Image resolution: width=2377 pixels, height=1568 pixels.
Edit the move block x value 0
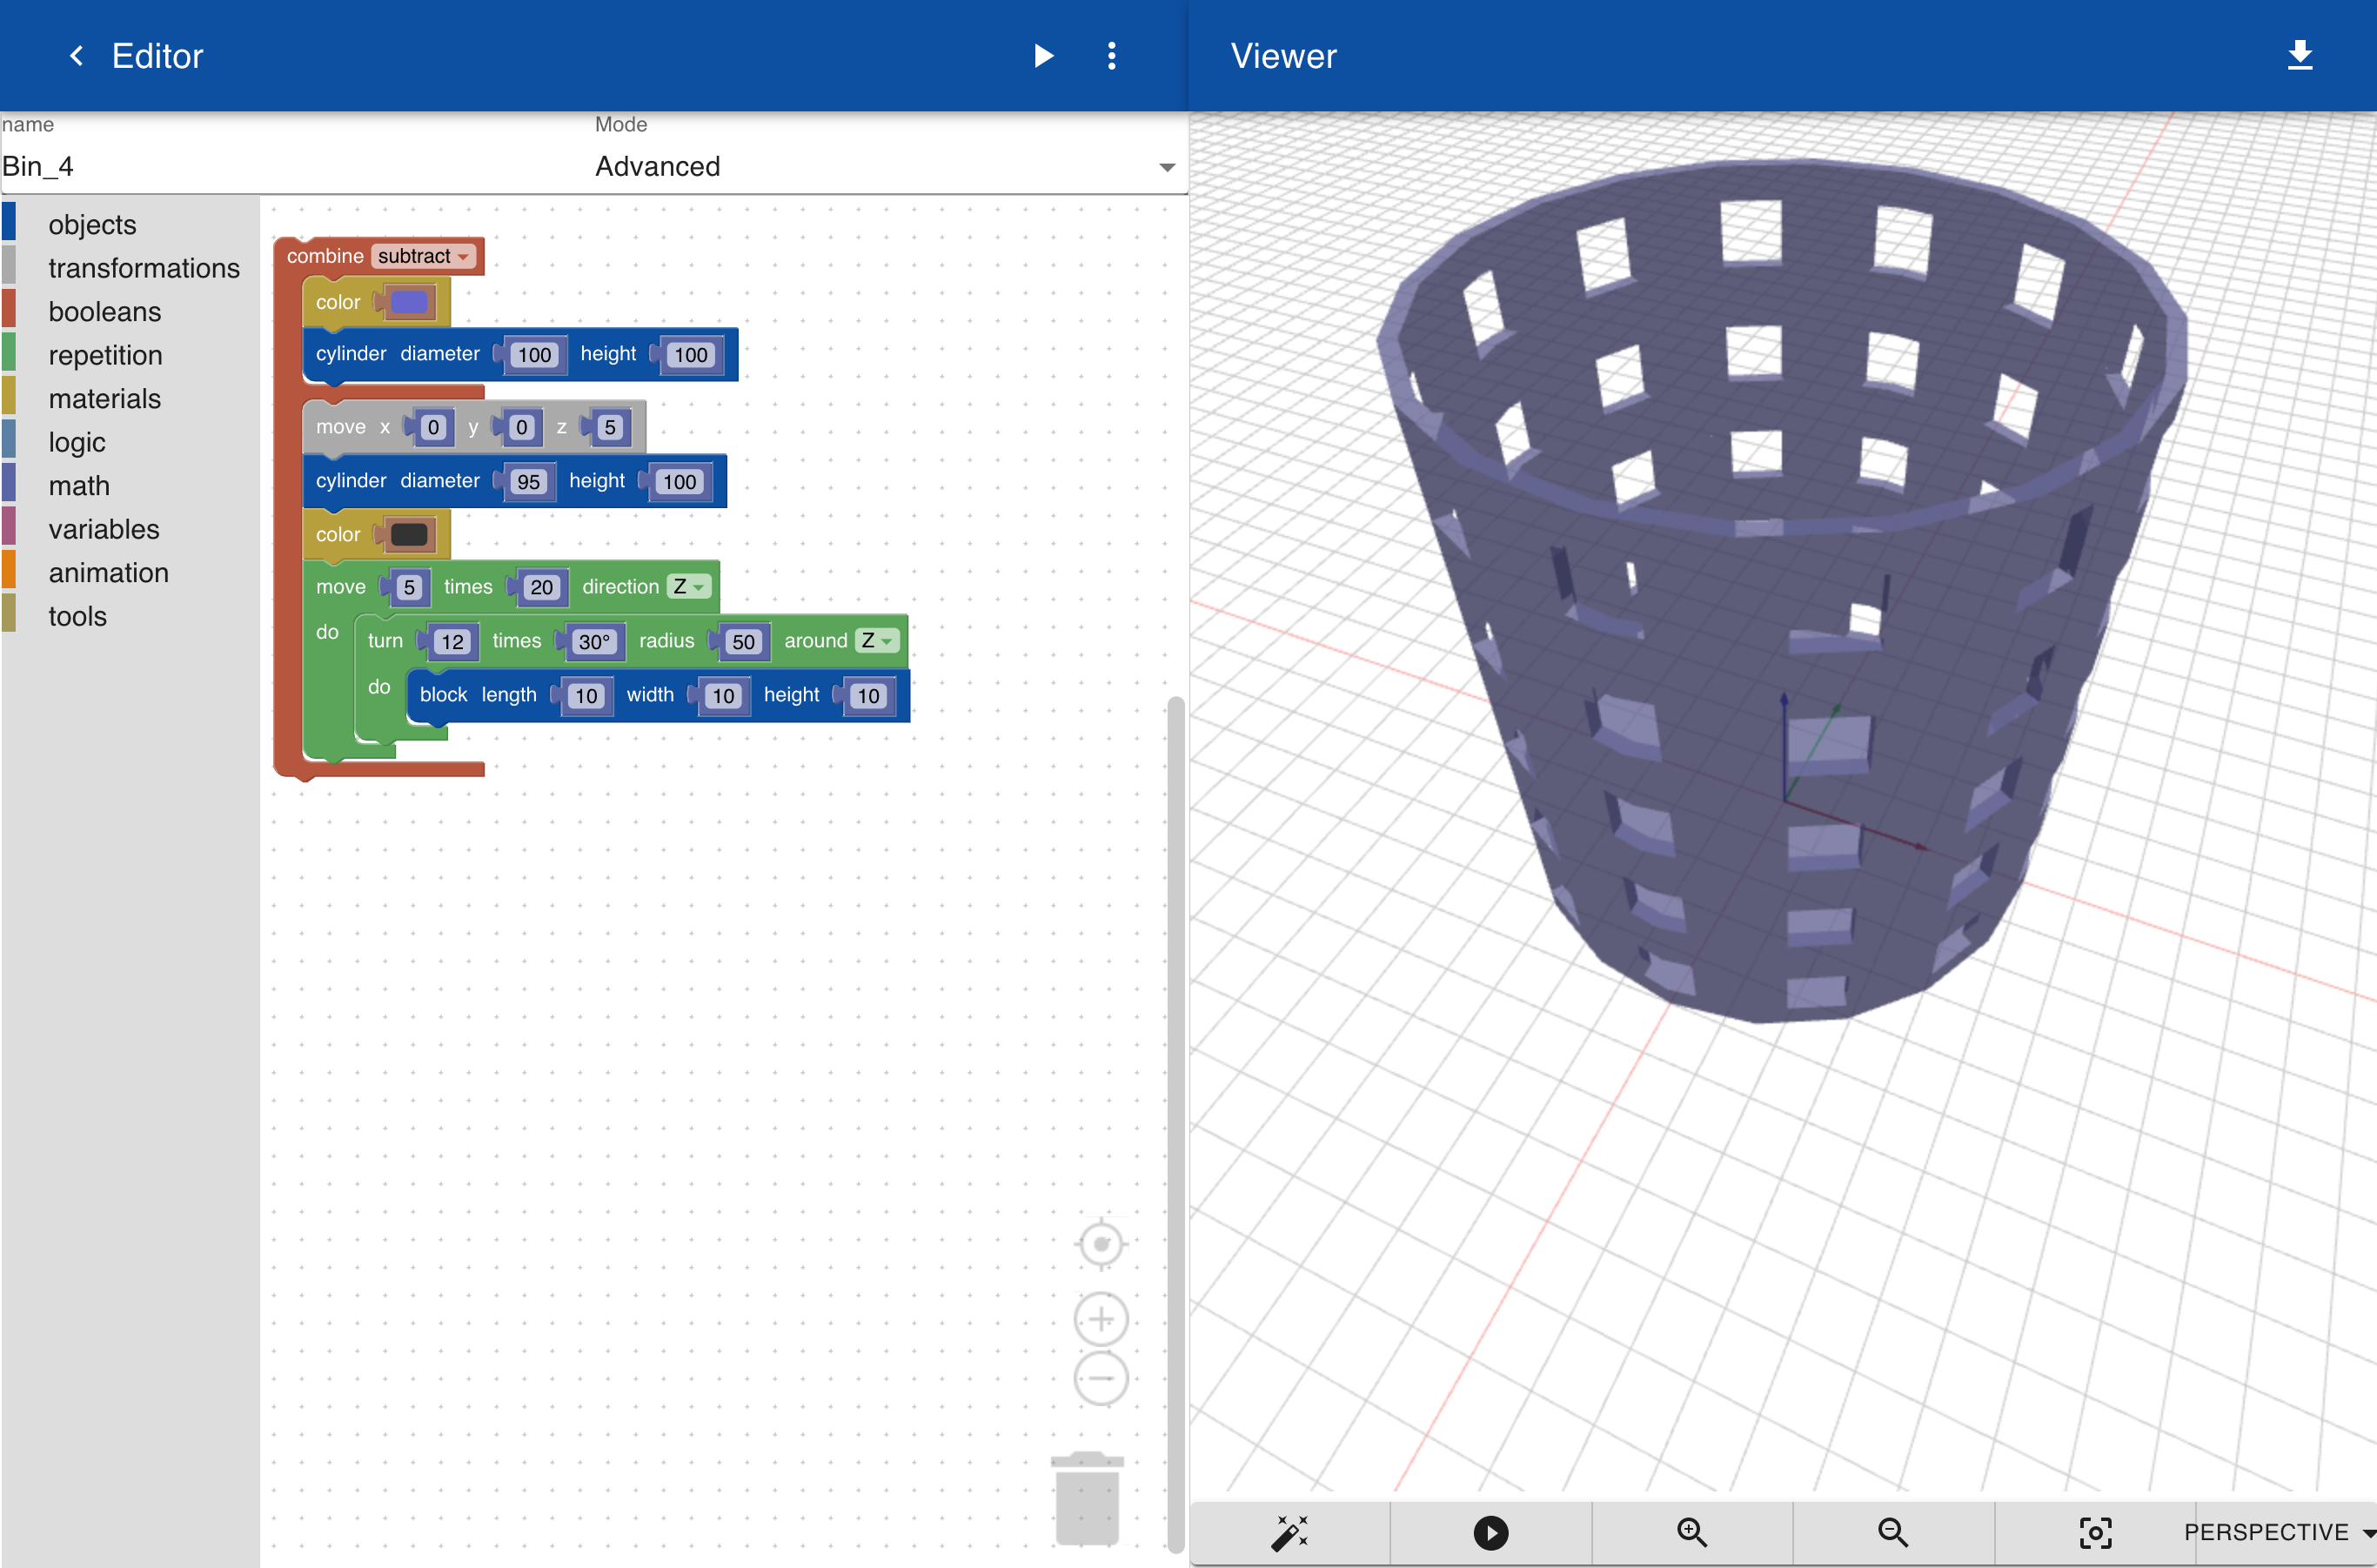pyautogui.click(x=433, y=428)
